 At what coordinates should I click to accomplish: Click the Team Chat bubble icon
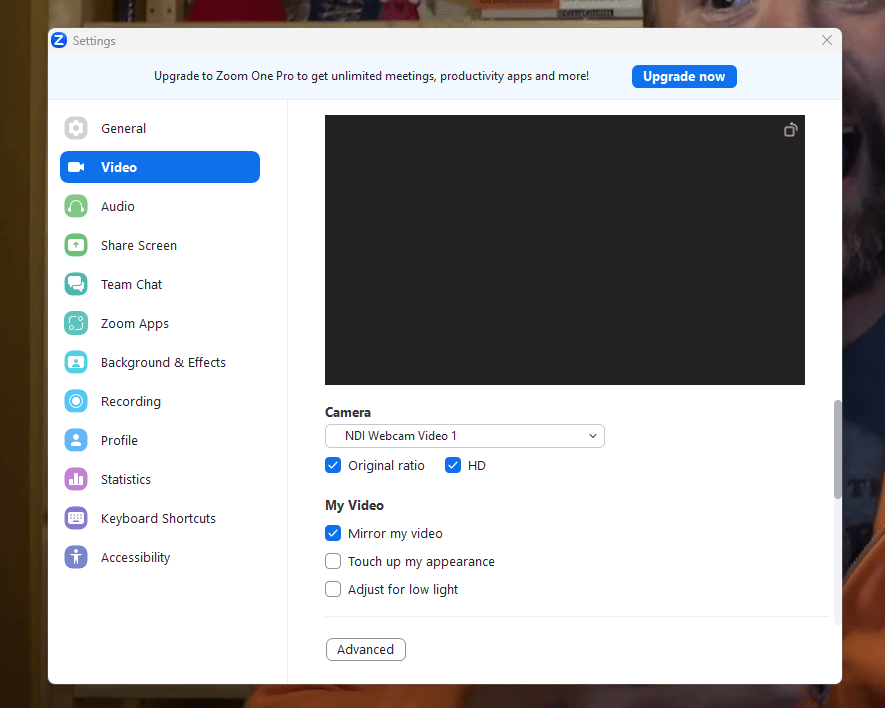76,284
